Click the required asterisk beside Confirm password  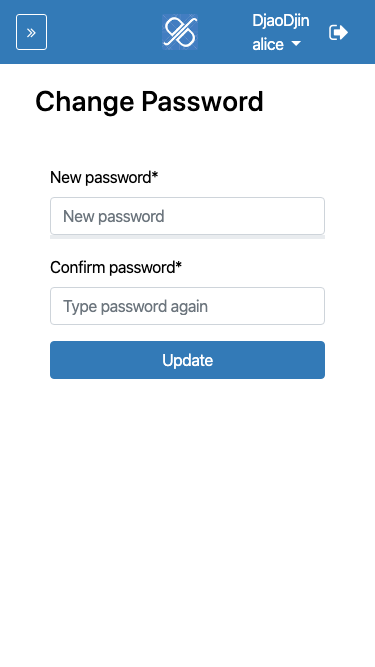pyautogui.click(x=179, y=265)
